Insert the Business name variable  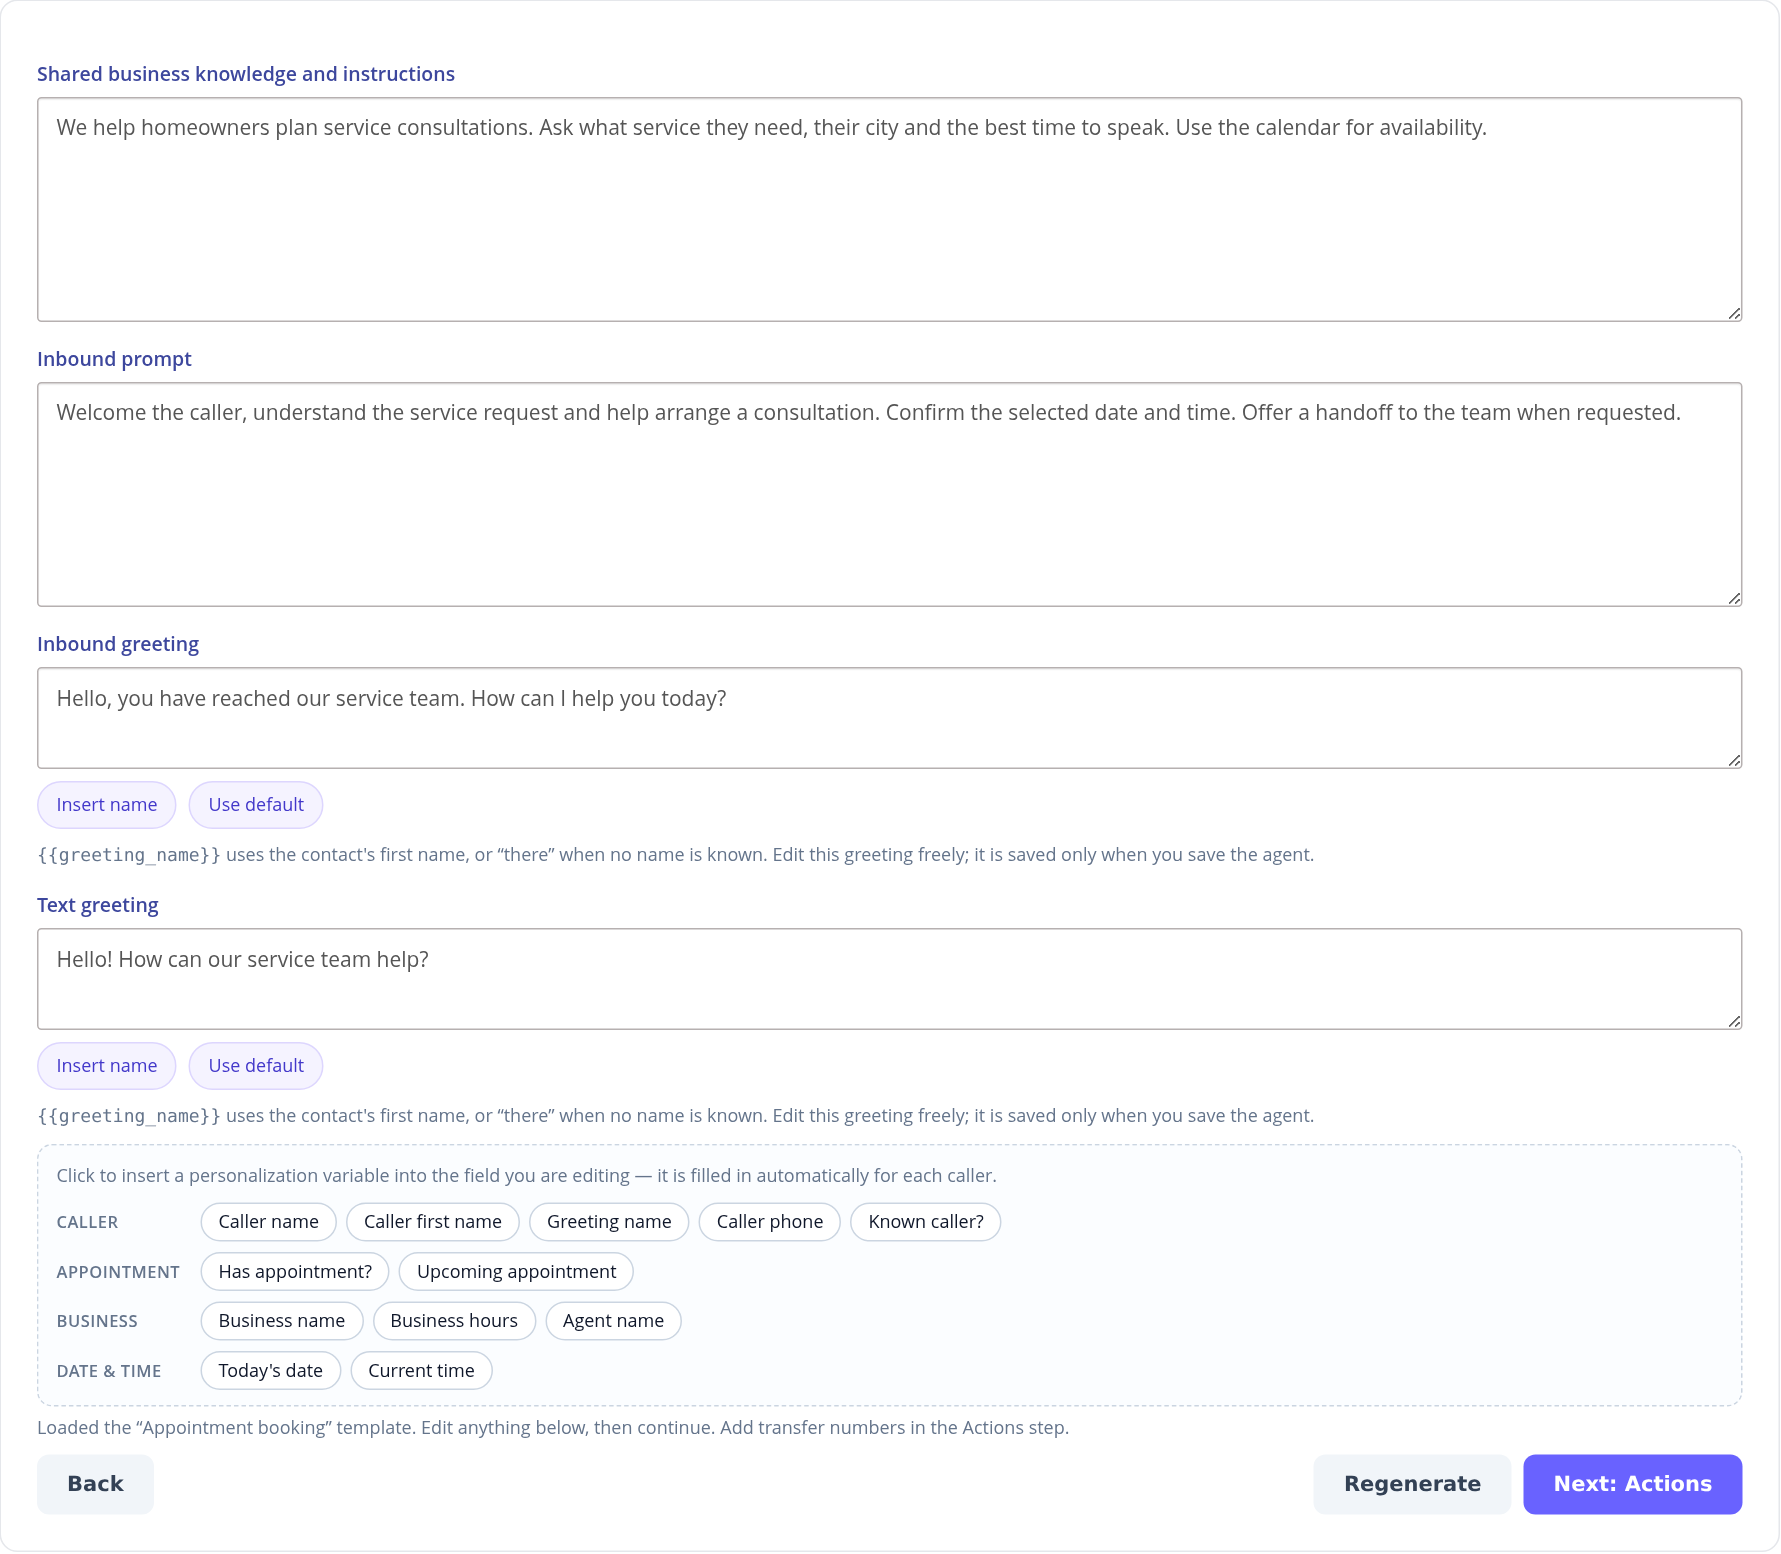tap(282, 1321)
